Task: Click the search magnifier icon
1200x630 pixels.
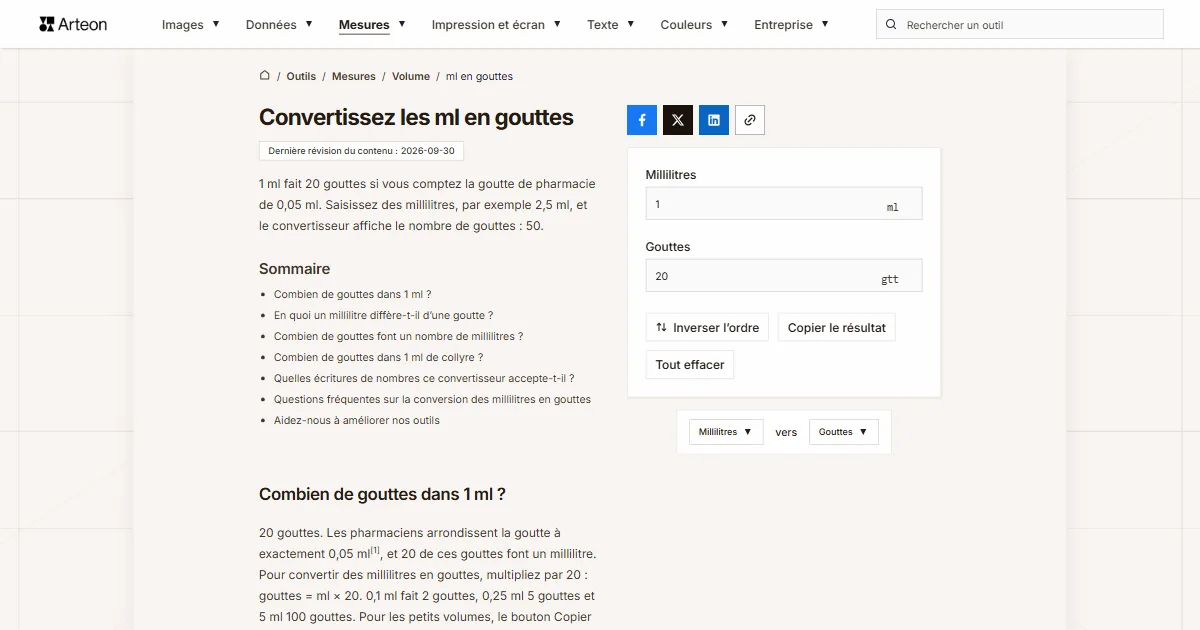Action: coord(891,25)
